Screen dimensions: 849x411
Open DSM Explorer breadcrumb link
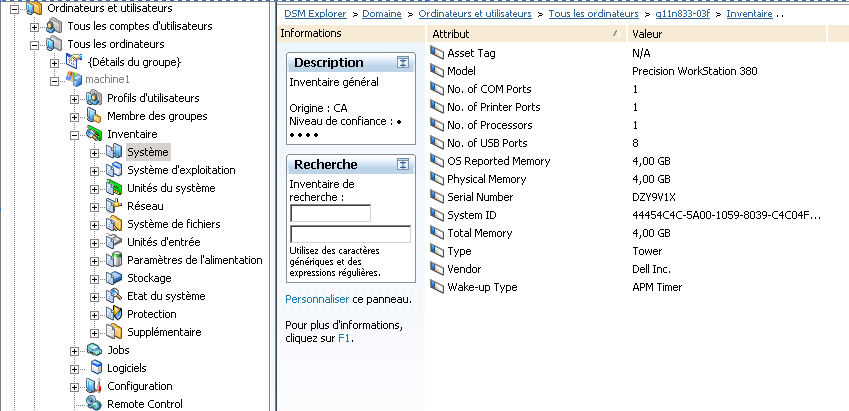pyautogui.click(x=315, y=14)
